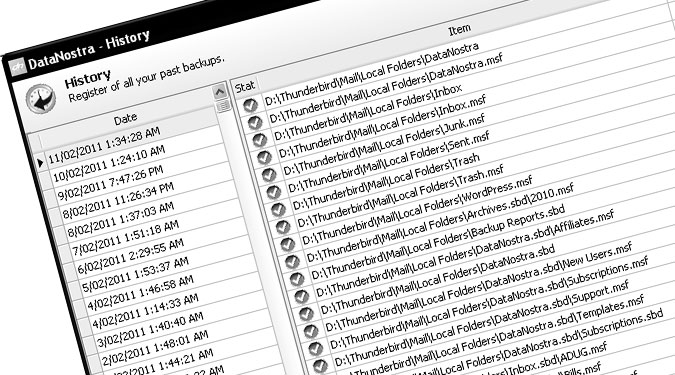The image size is (675, 375).
Task: Select backup dated 6/02/2011 2:29:55 AM
Action: coord(130,257)
